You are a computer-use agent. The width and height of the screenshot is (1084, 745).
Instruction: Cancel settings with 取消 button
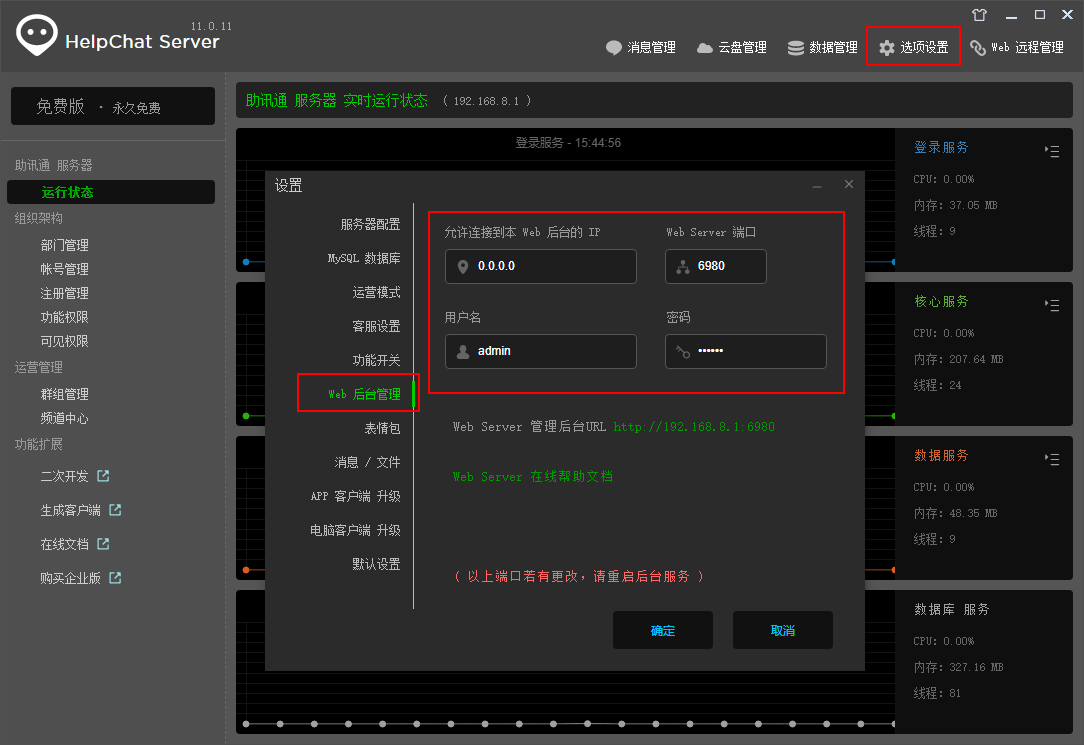(783, 630)
